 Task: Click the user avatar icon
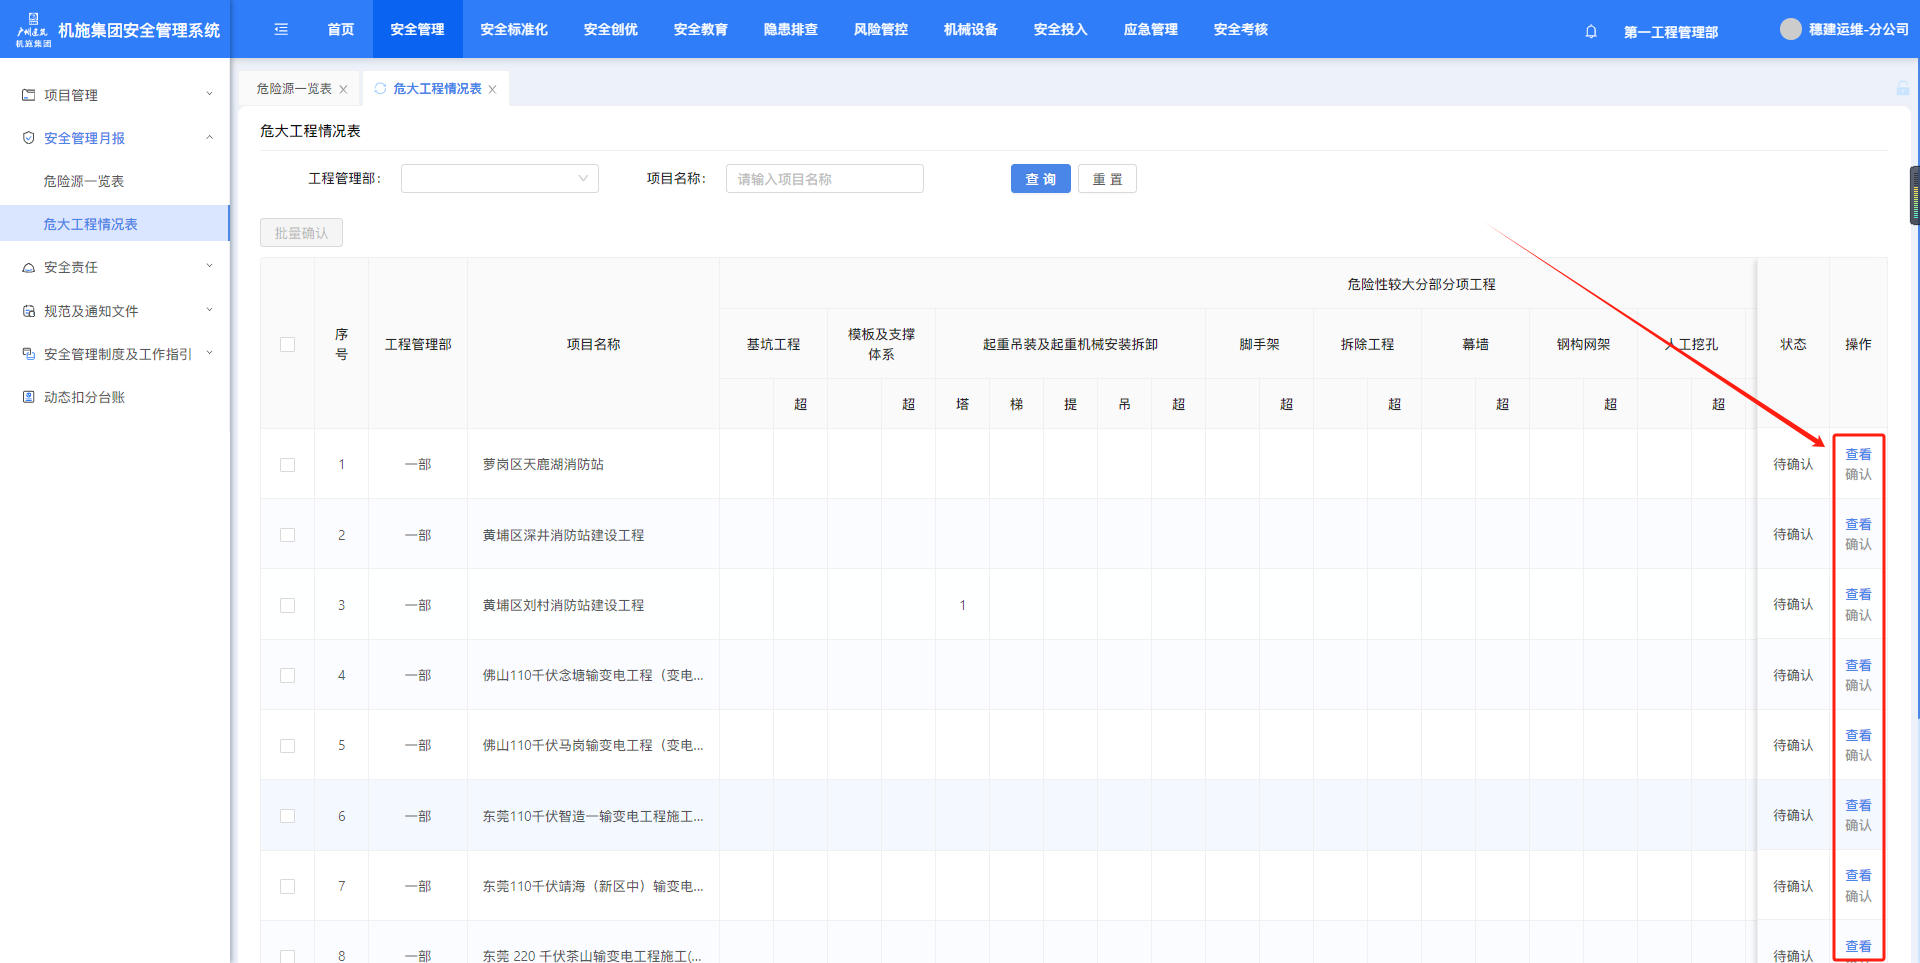coord(1790,29)
